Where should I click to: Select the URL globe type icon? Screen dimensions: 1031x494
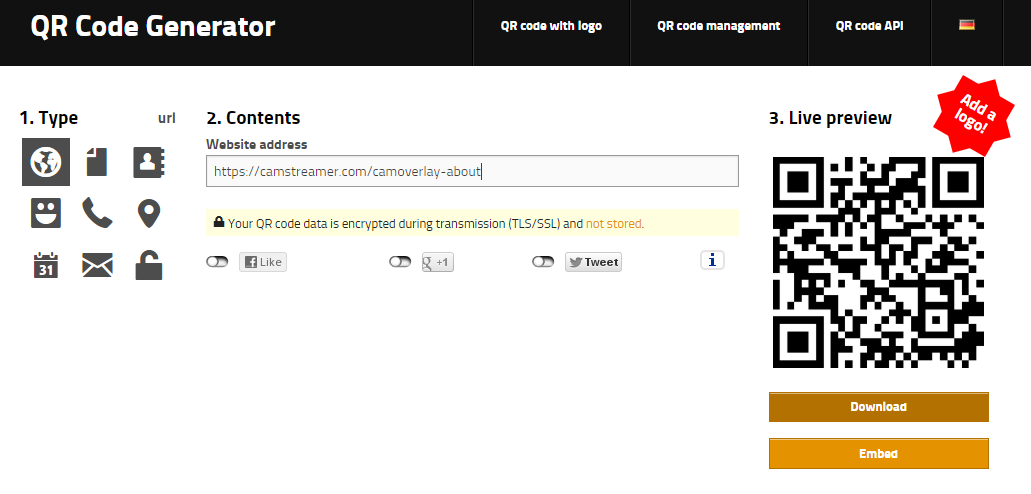pos(46,162)
